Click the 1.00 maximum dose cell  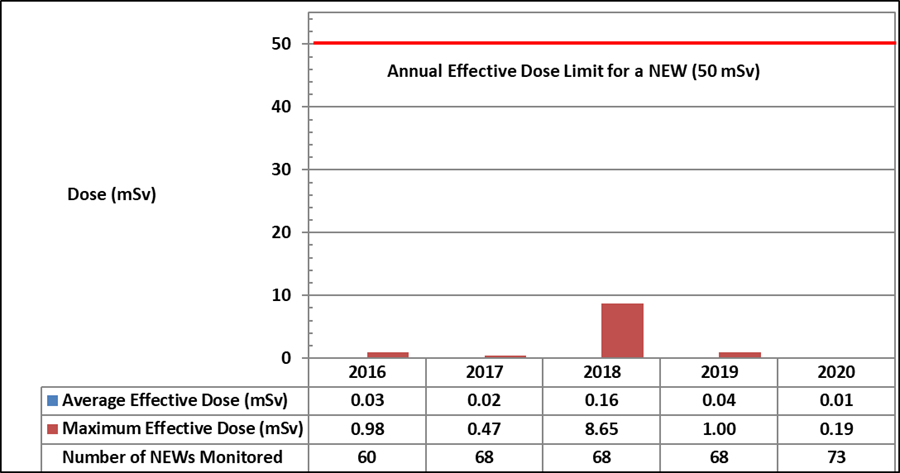[718, 429]
